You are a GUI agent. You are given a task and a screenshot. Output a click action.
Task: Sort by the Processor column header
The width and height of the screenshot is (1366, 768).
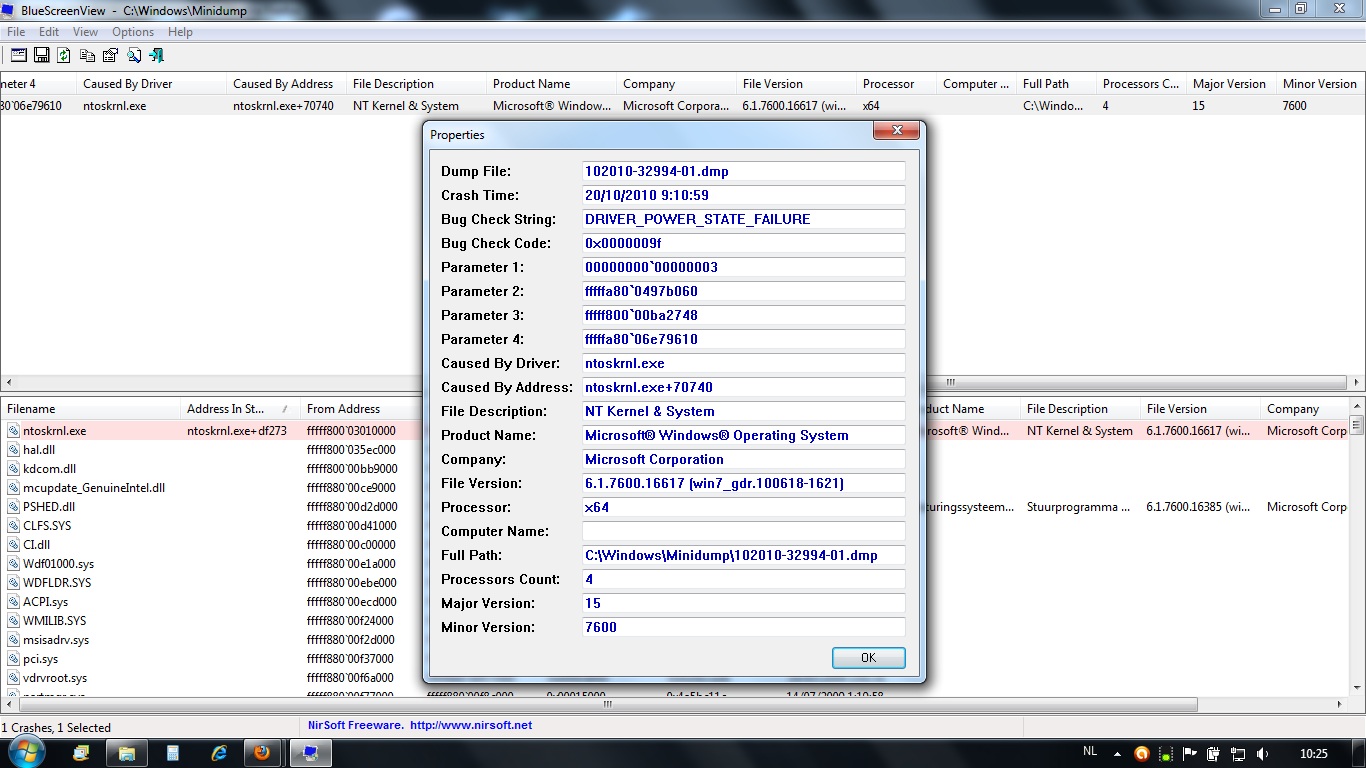coord(896,84)
